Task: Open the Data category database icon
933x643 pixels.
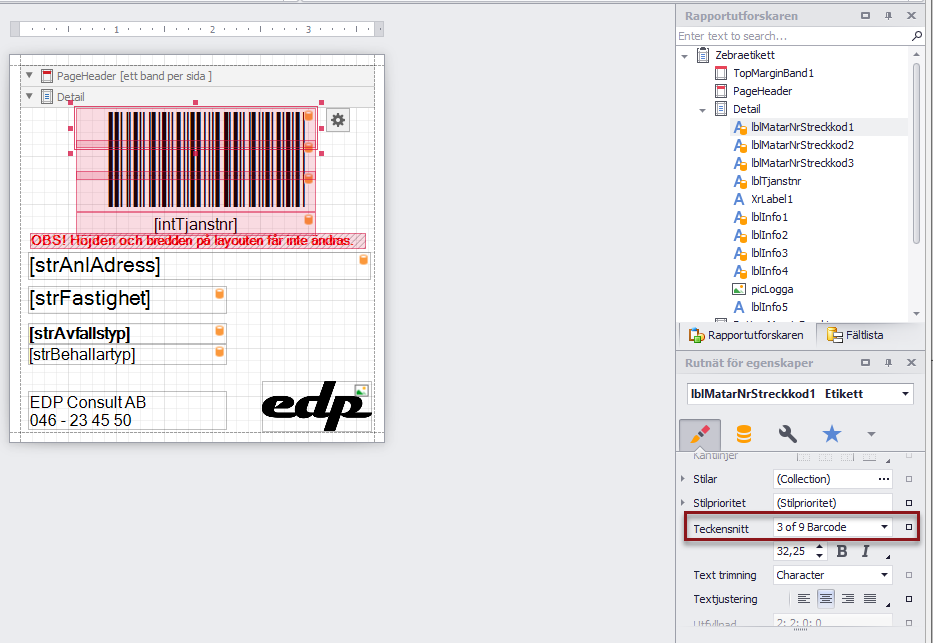Action: 744,434
